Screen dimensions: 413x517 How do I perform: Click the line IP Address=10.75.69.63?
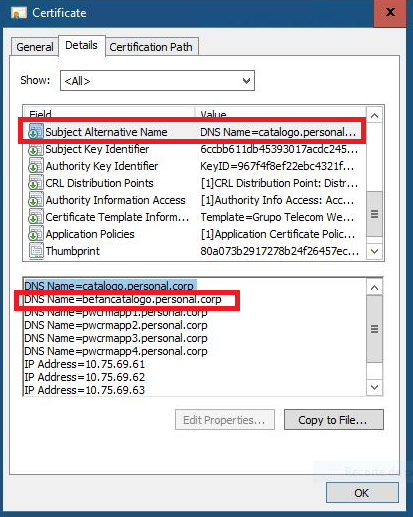coord(84,390)
